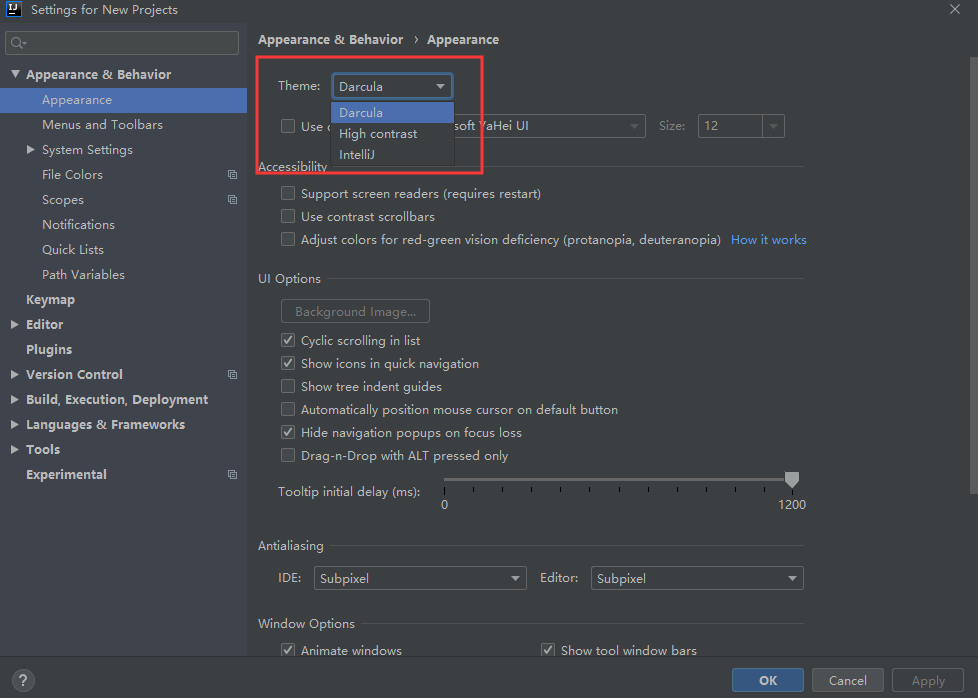Uncheck Hide navigation popups on focus loss
This screenshot has width=978, height=698.
288,432
